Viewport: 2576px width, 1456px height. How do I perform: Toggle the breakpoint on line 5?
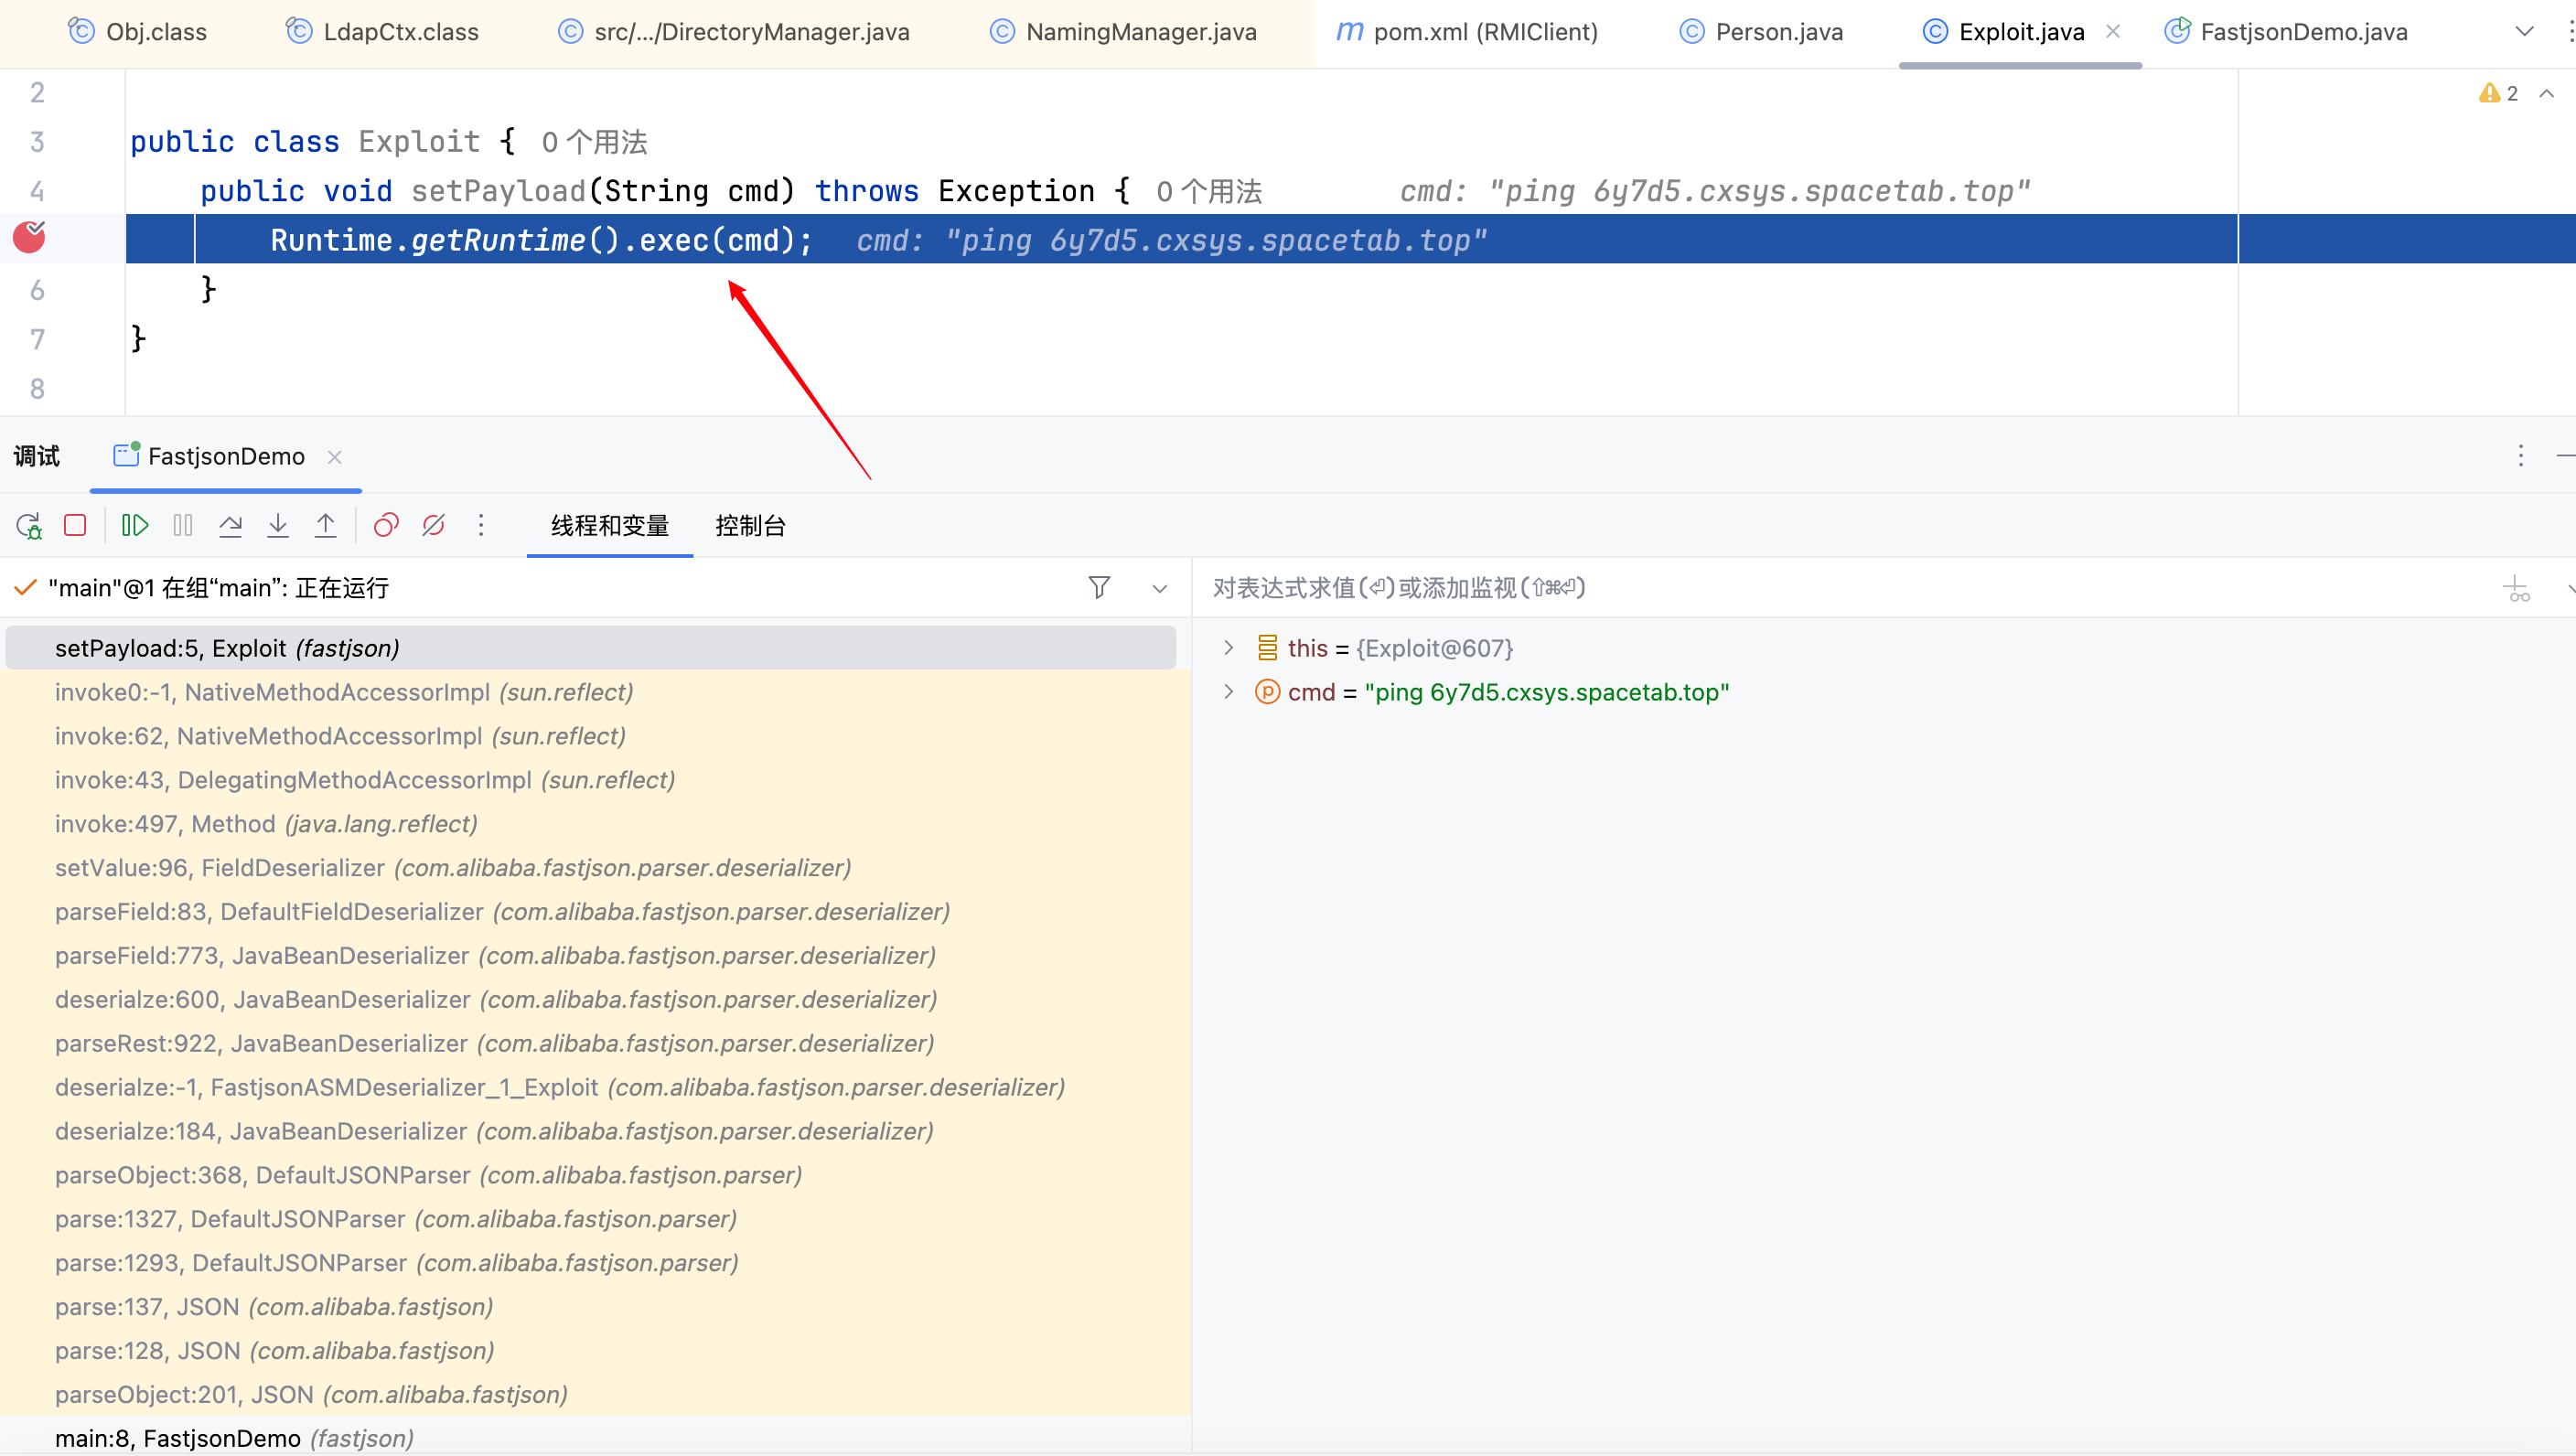29,239
